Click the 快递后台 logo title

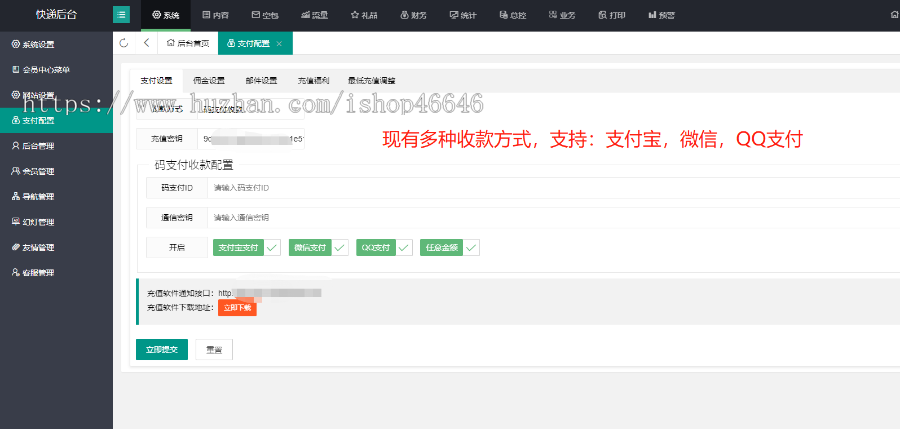click(x=56, y=15)
